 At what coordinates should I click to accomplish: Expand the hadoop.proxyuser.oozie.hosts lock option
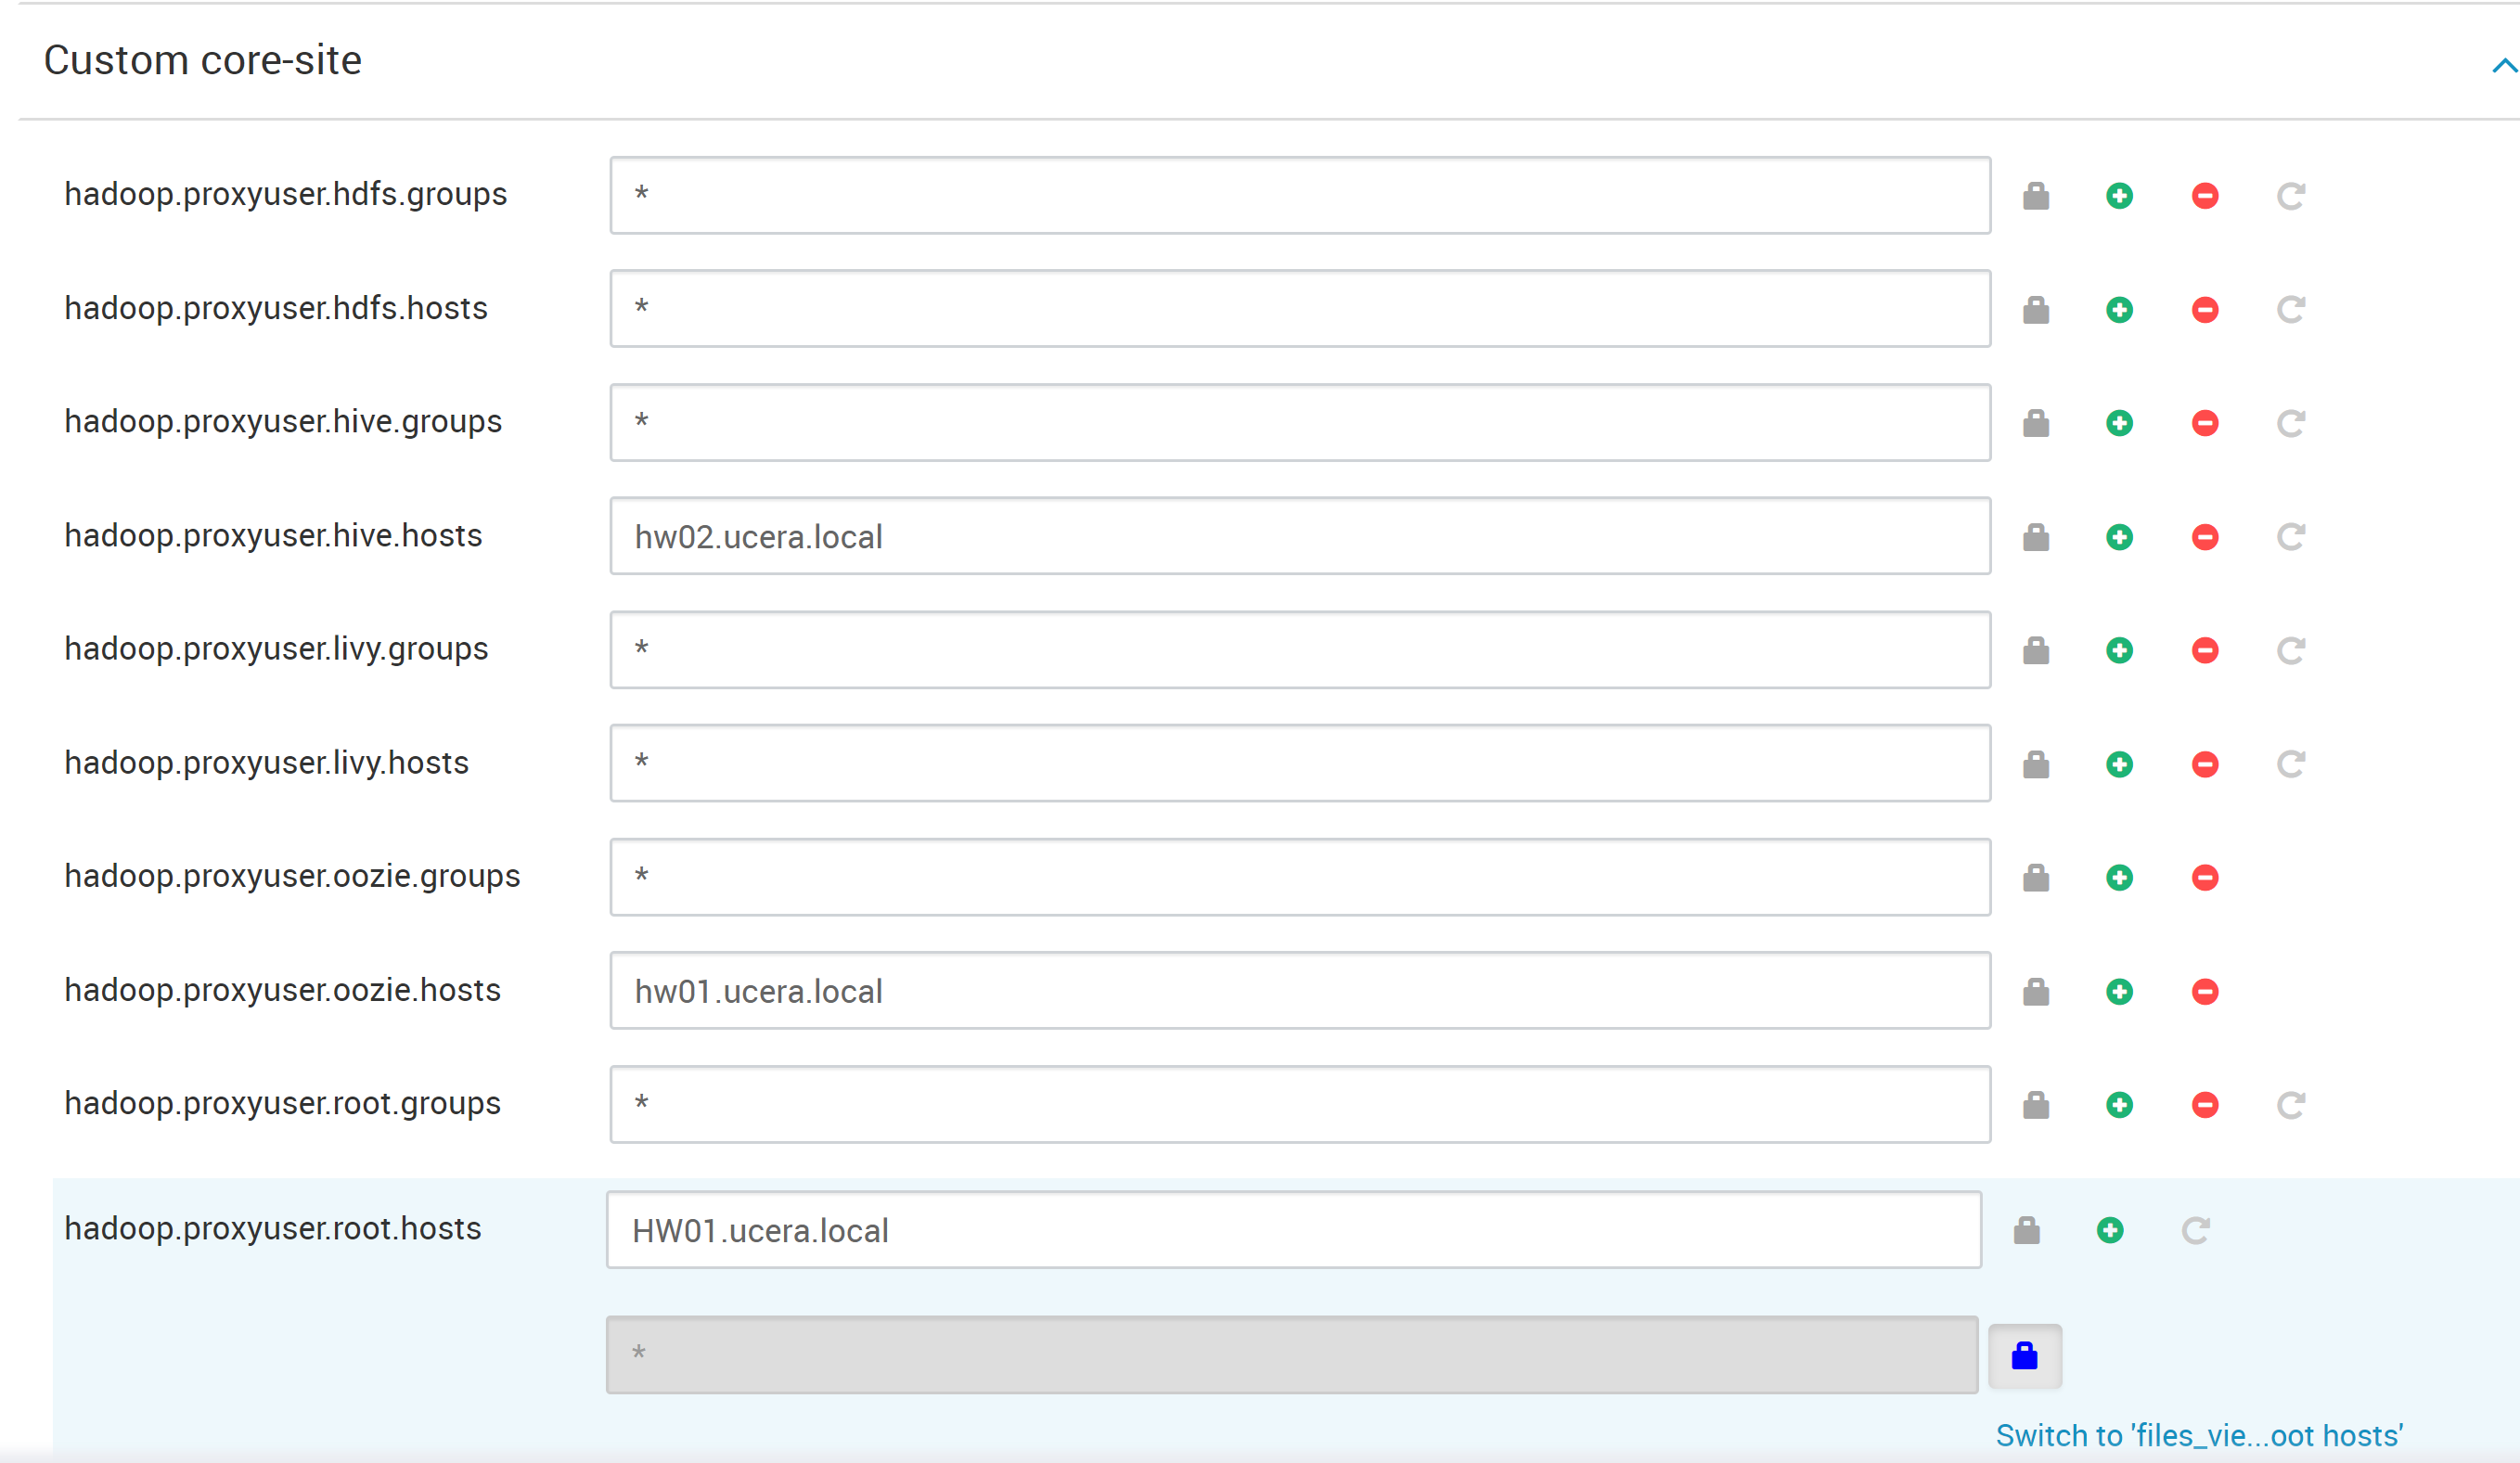(2036, 991)
